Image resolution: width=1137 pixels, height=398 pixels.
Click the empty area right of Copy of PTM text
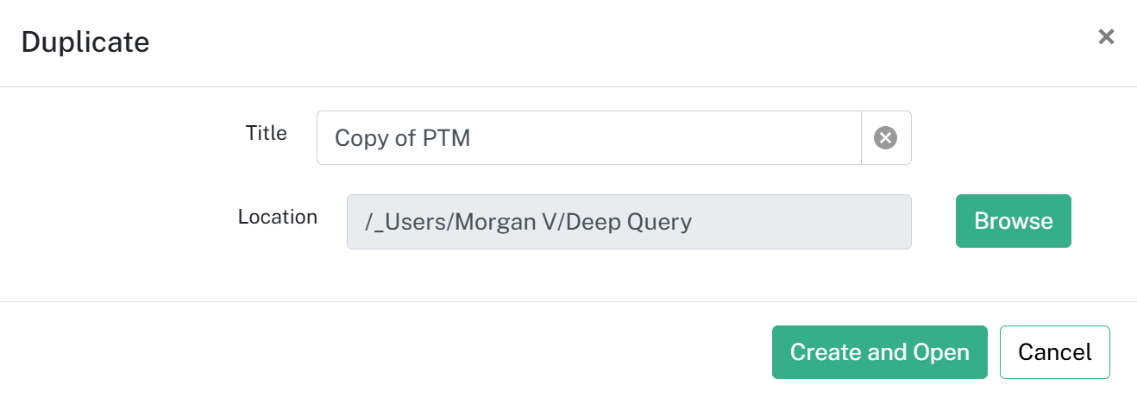[x=666, y=138]
